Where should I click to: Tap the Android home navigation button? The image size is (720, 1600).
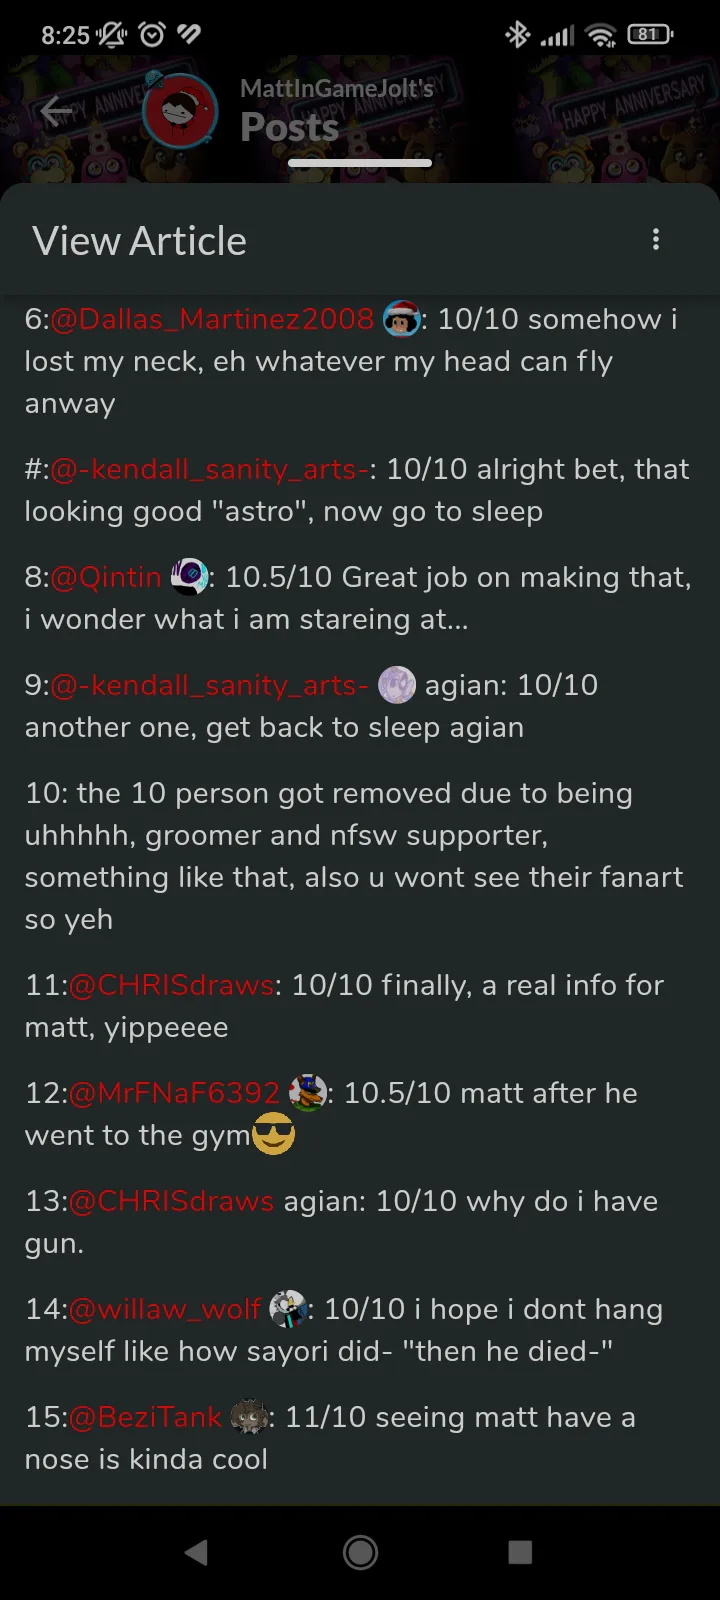[360, 1552]
